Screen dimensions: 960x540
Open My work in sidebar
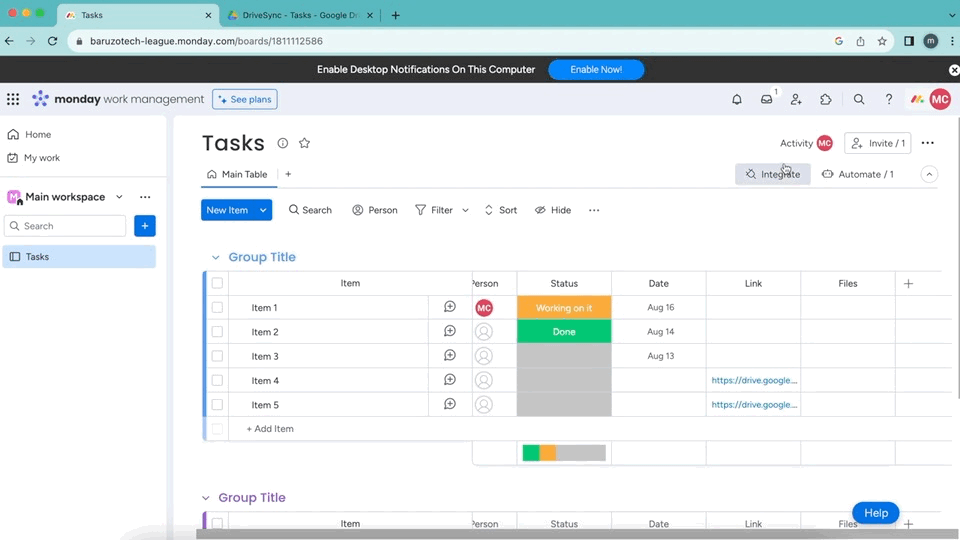pos(34,158)
